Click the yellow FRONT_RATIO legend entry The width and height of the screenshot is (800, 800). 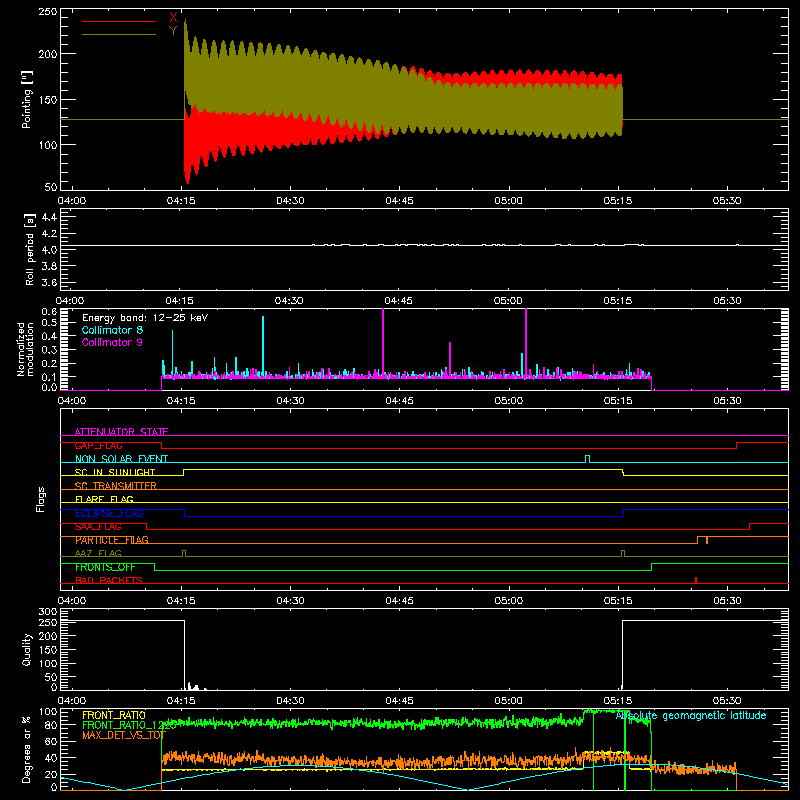click(114, 715)
